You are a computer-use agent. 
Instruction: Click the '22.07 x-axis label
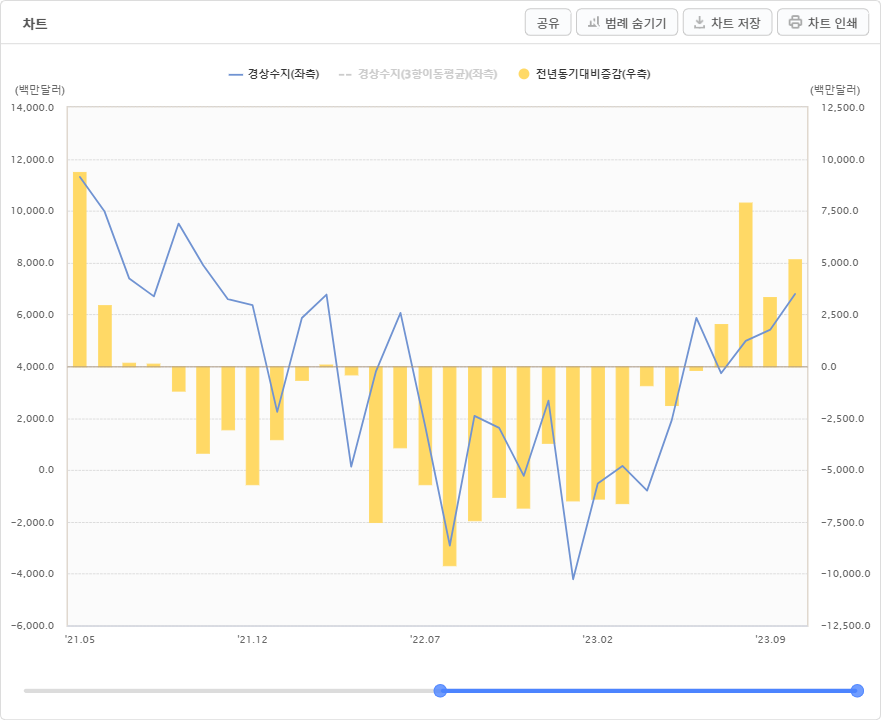[x=425, y=640]
